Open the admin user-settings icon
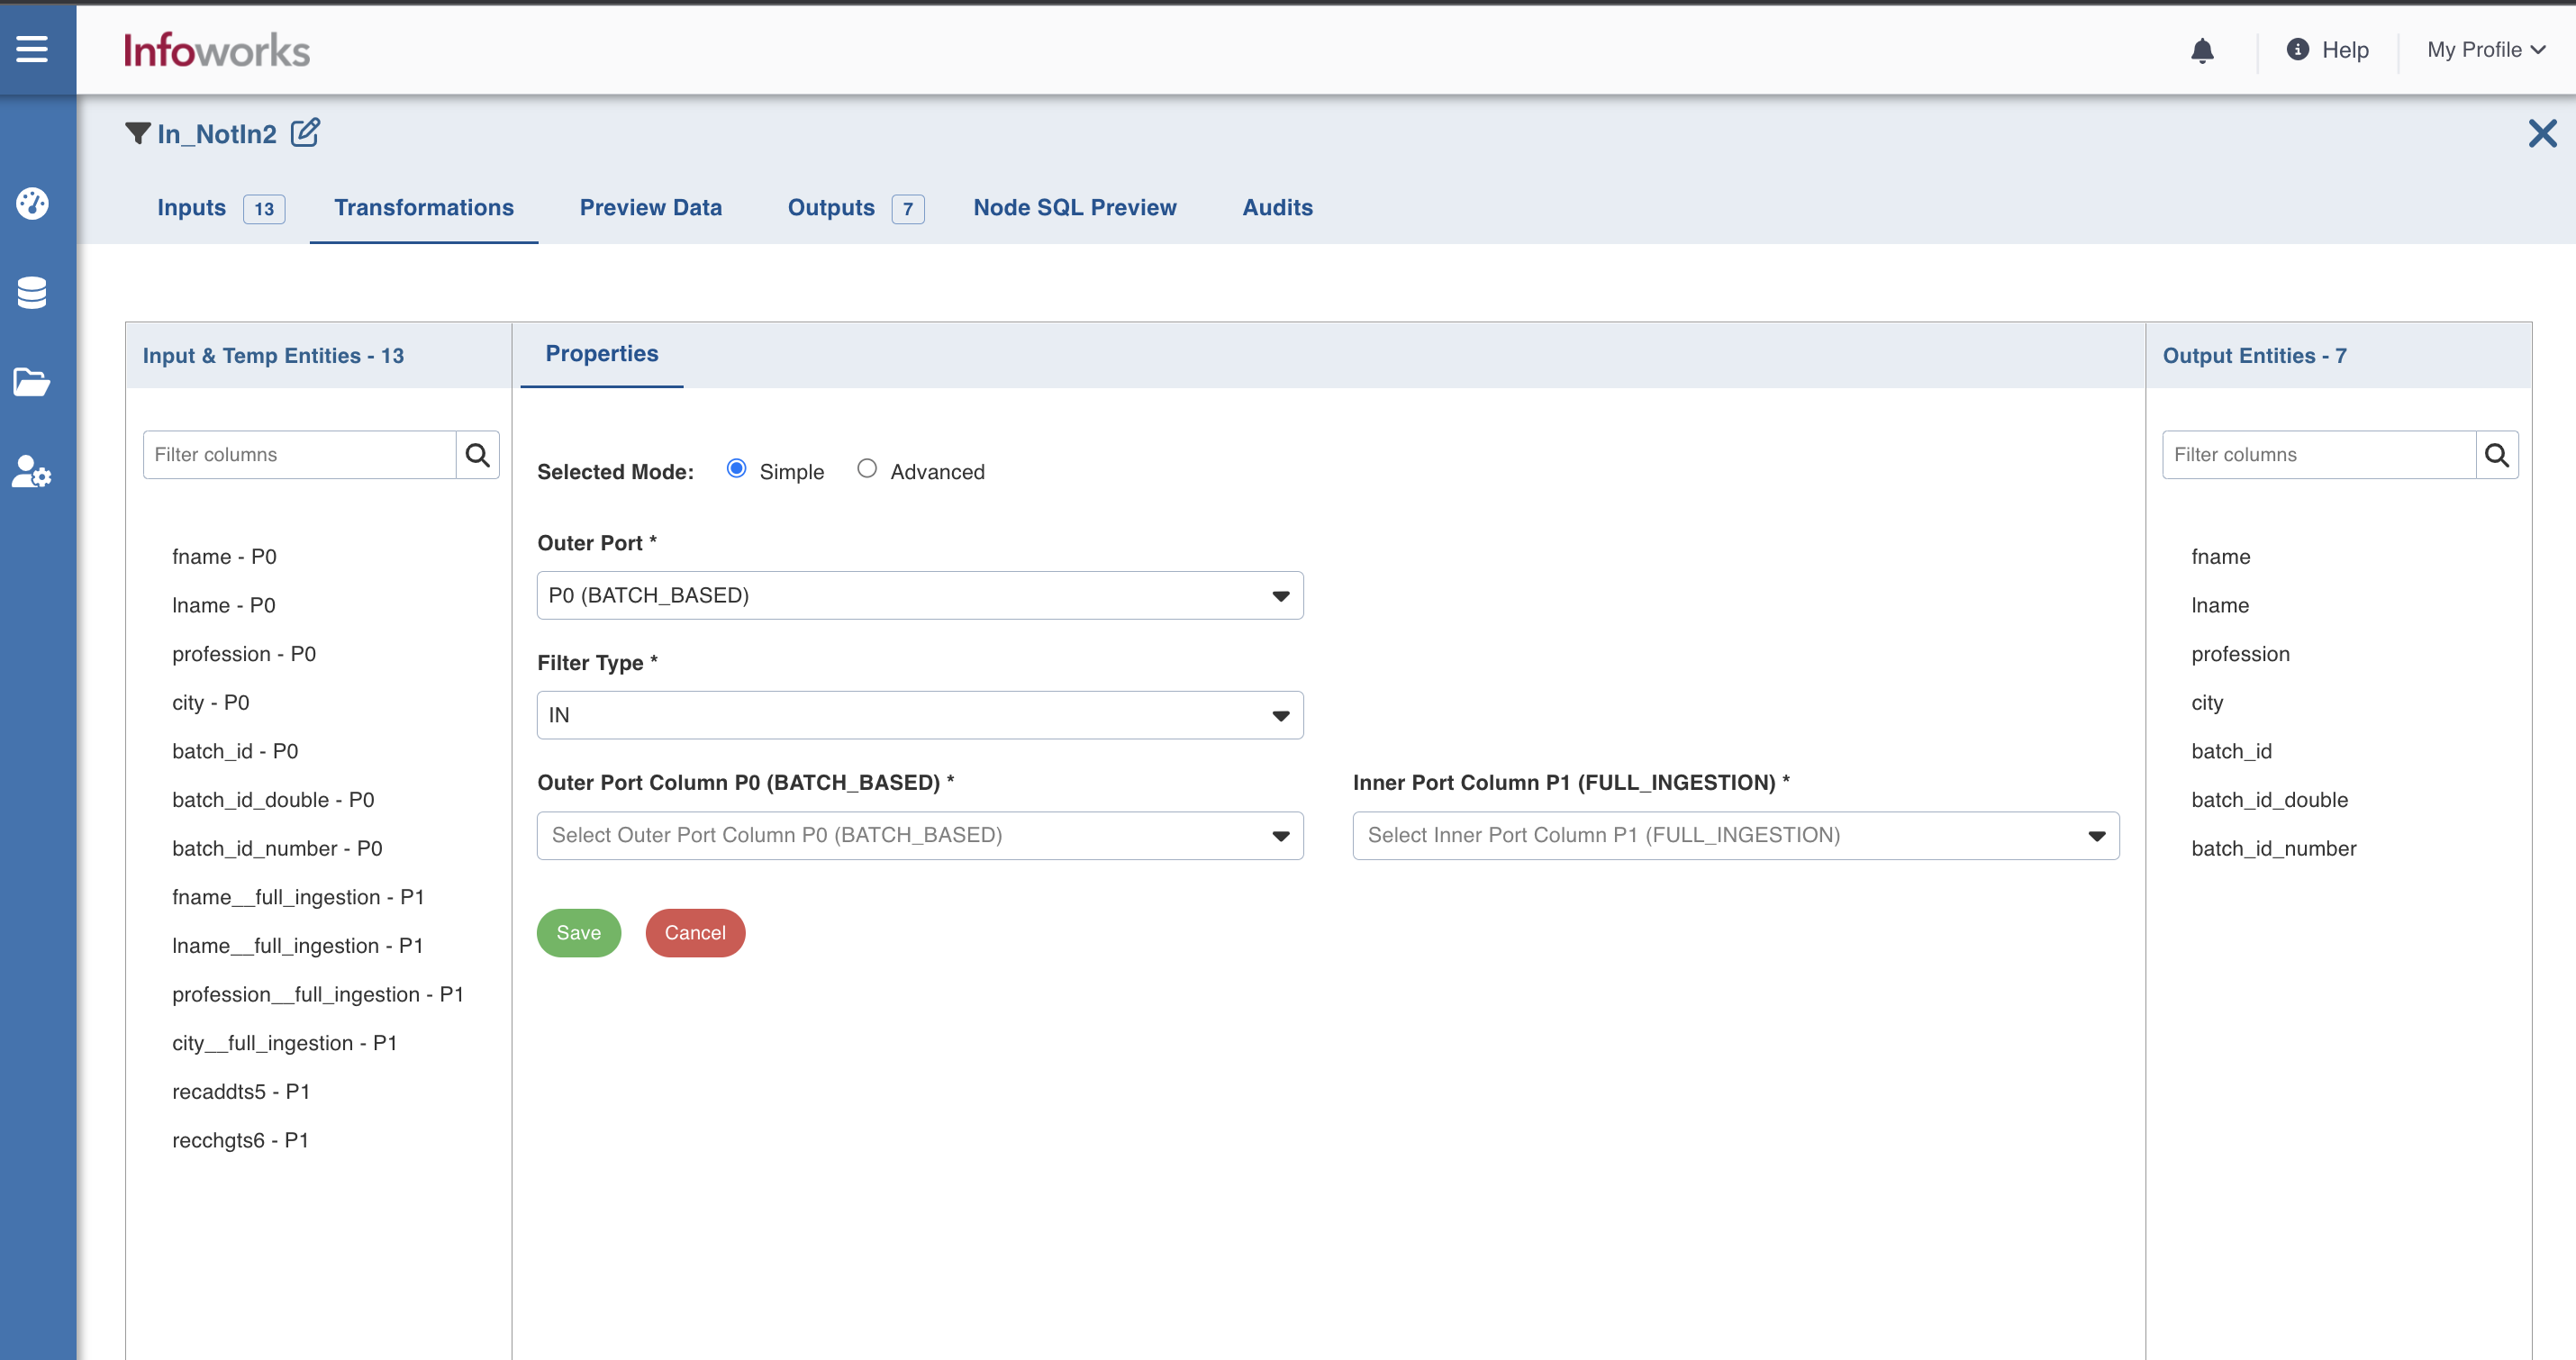Image resolution: width=2576 pixels, height=1360 pixels. click(x=32, y=471)
